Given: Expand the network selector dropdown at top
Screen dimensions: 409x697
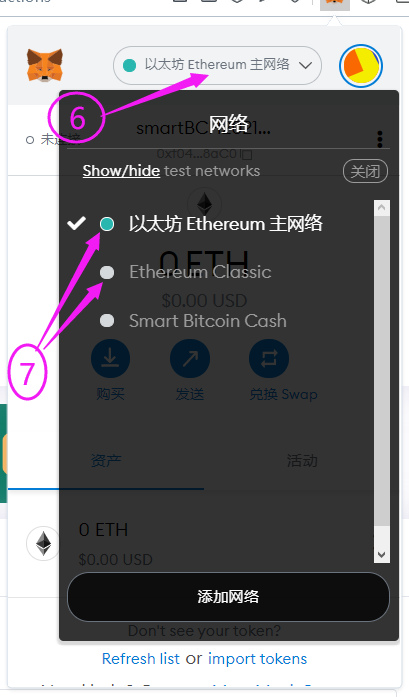Looking at the screenshot, I should point(217,65).
